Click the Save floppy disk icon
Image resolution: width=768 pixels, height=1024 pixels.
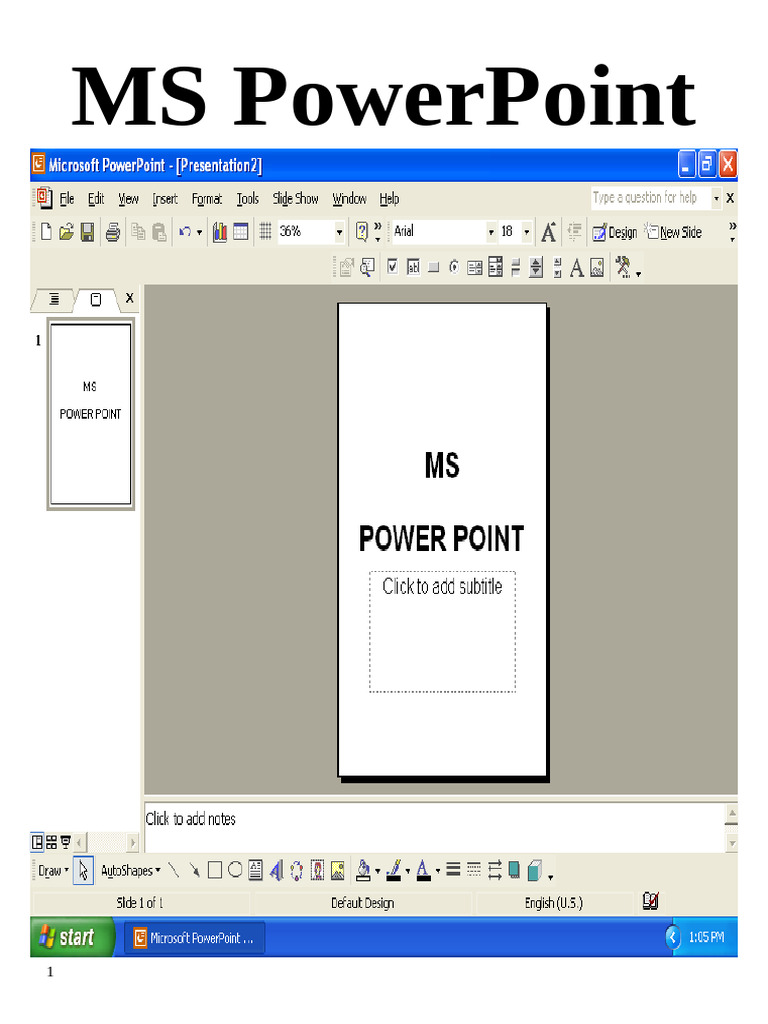[x=88, y=232]
